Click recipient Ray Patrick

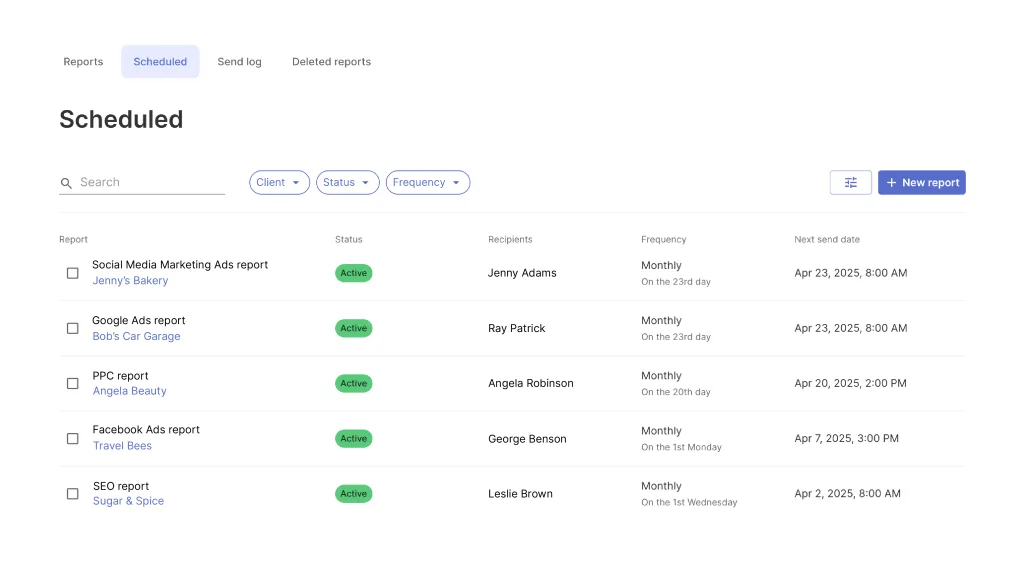tap(516, 328)
